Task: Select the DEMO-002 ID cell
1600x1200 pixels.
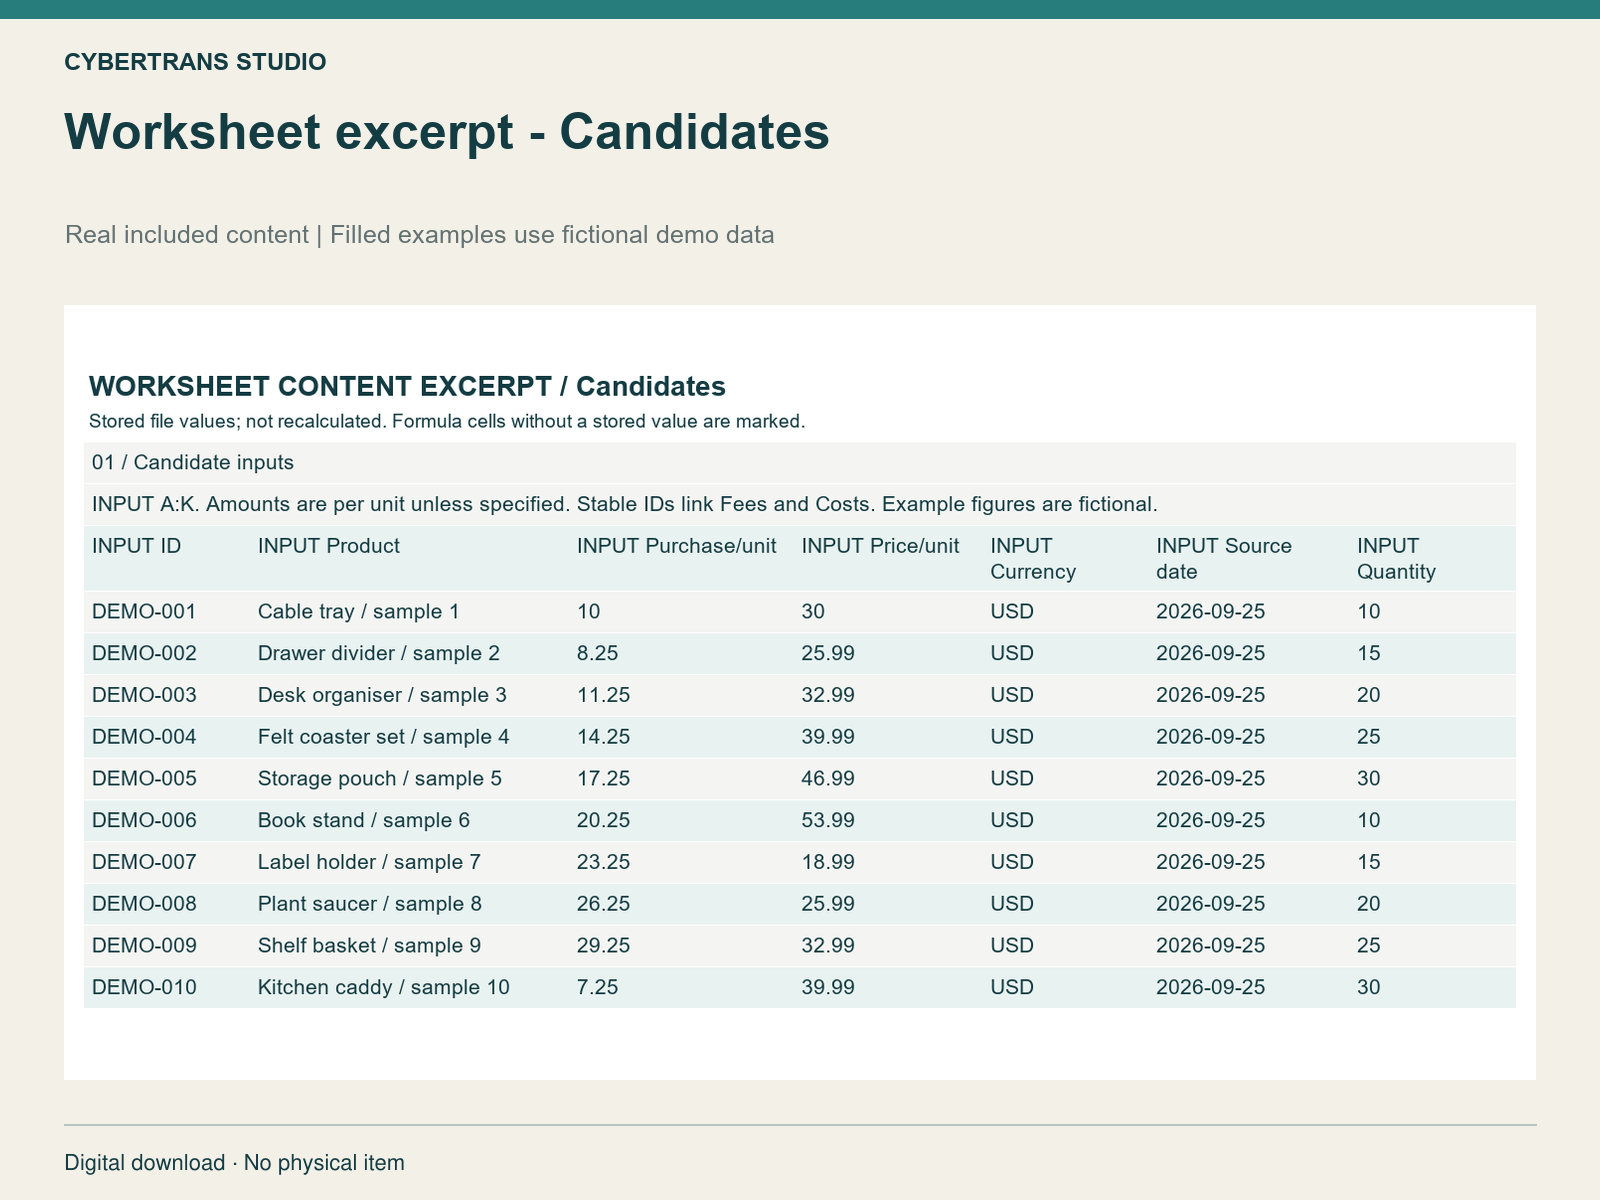Action: [x=144, y=654]
